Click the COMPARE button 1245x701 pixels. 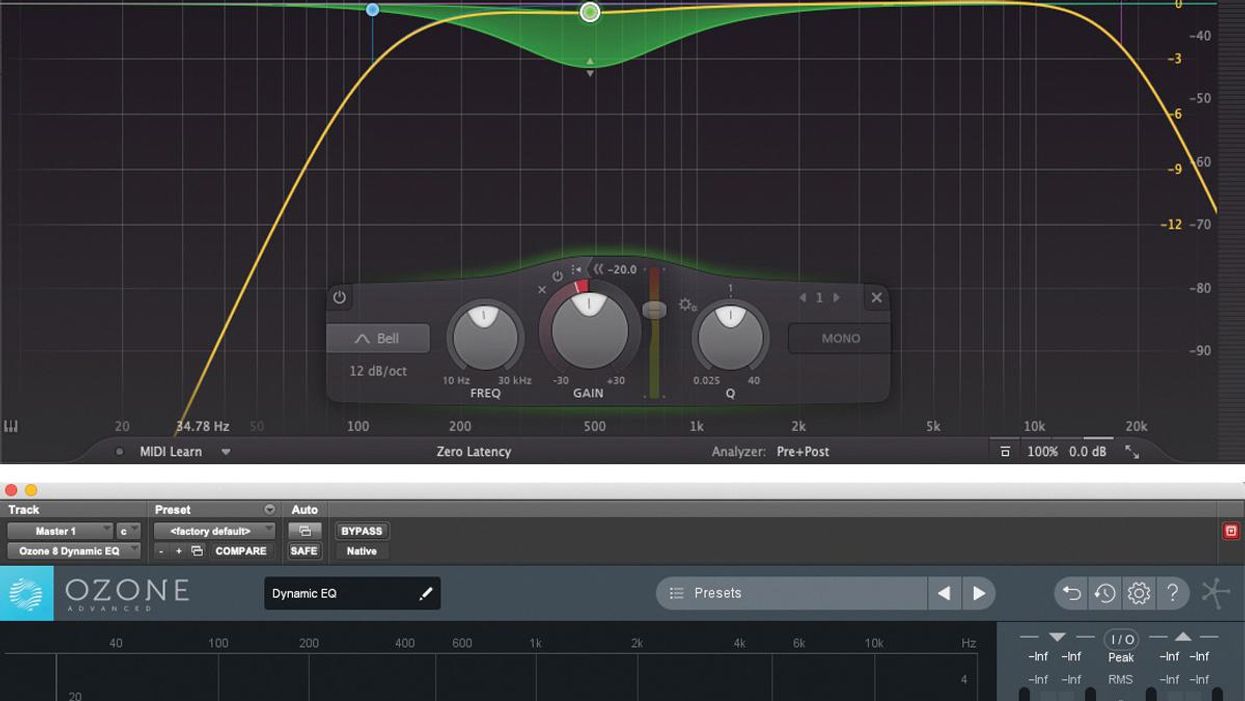coord(240,551)
